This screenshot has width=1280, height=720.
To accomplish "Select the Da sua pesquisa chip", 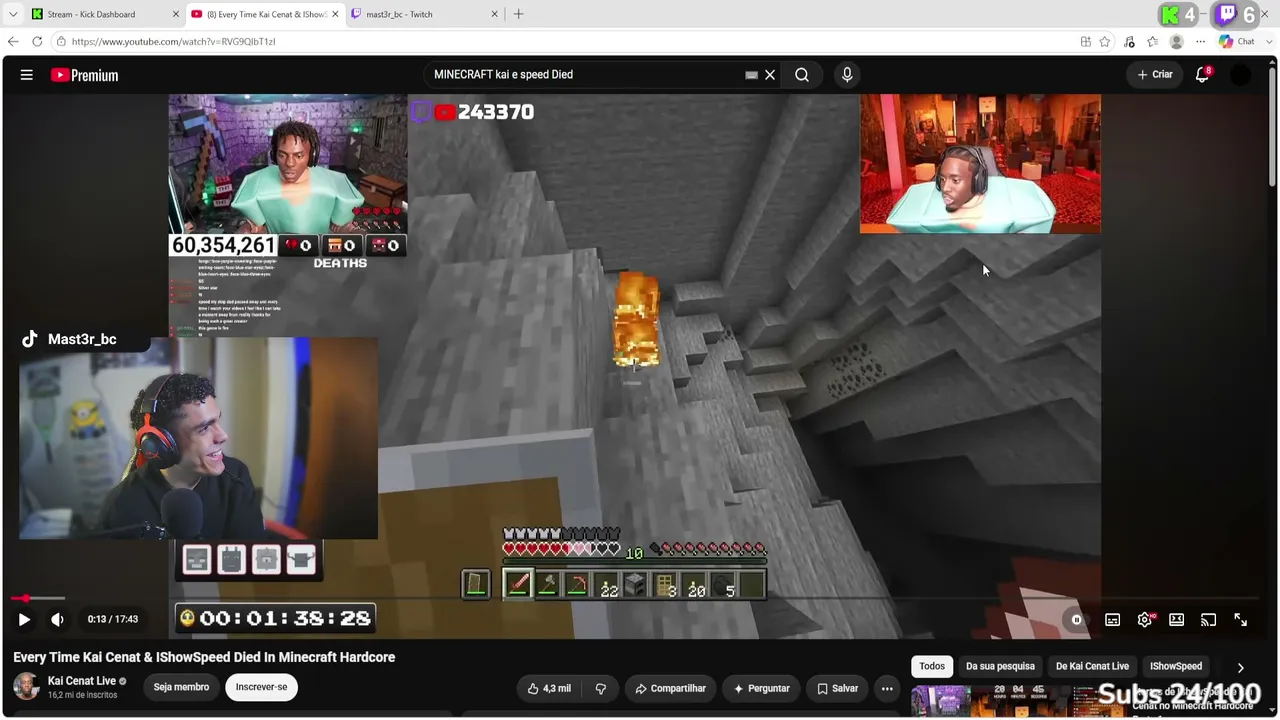I will 1000,666.
